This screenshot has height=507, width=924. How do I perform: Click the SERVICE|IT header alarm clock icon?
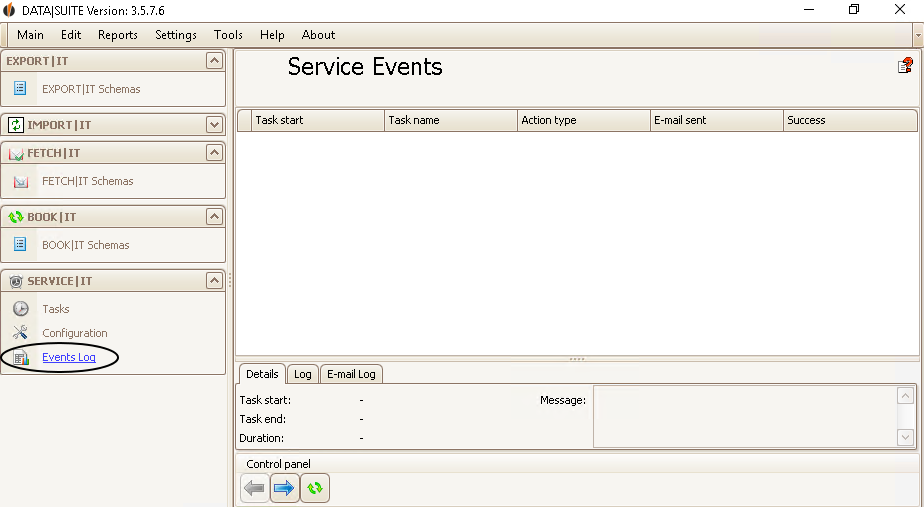(x=16, y=281)
